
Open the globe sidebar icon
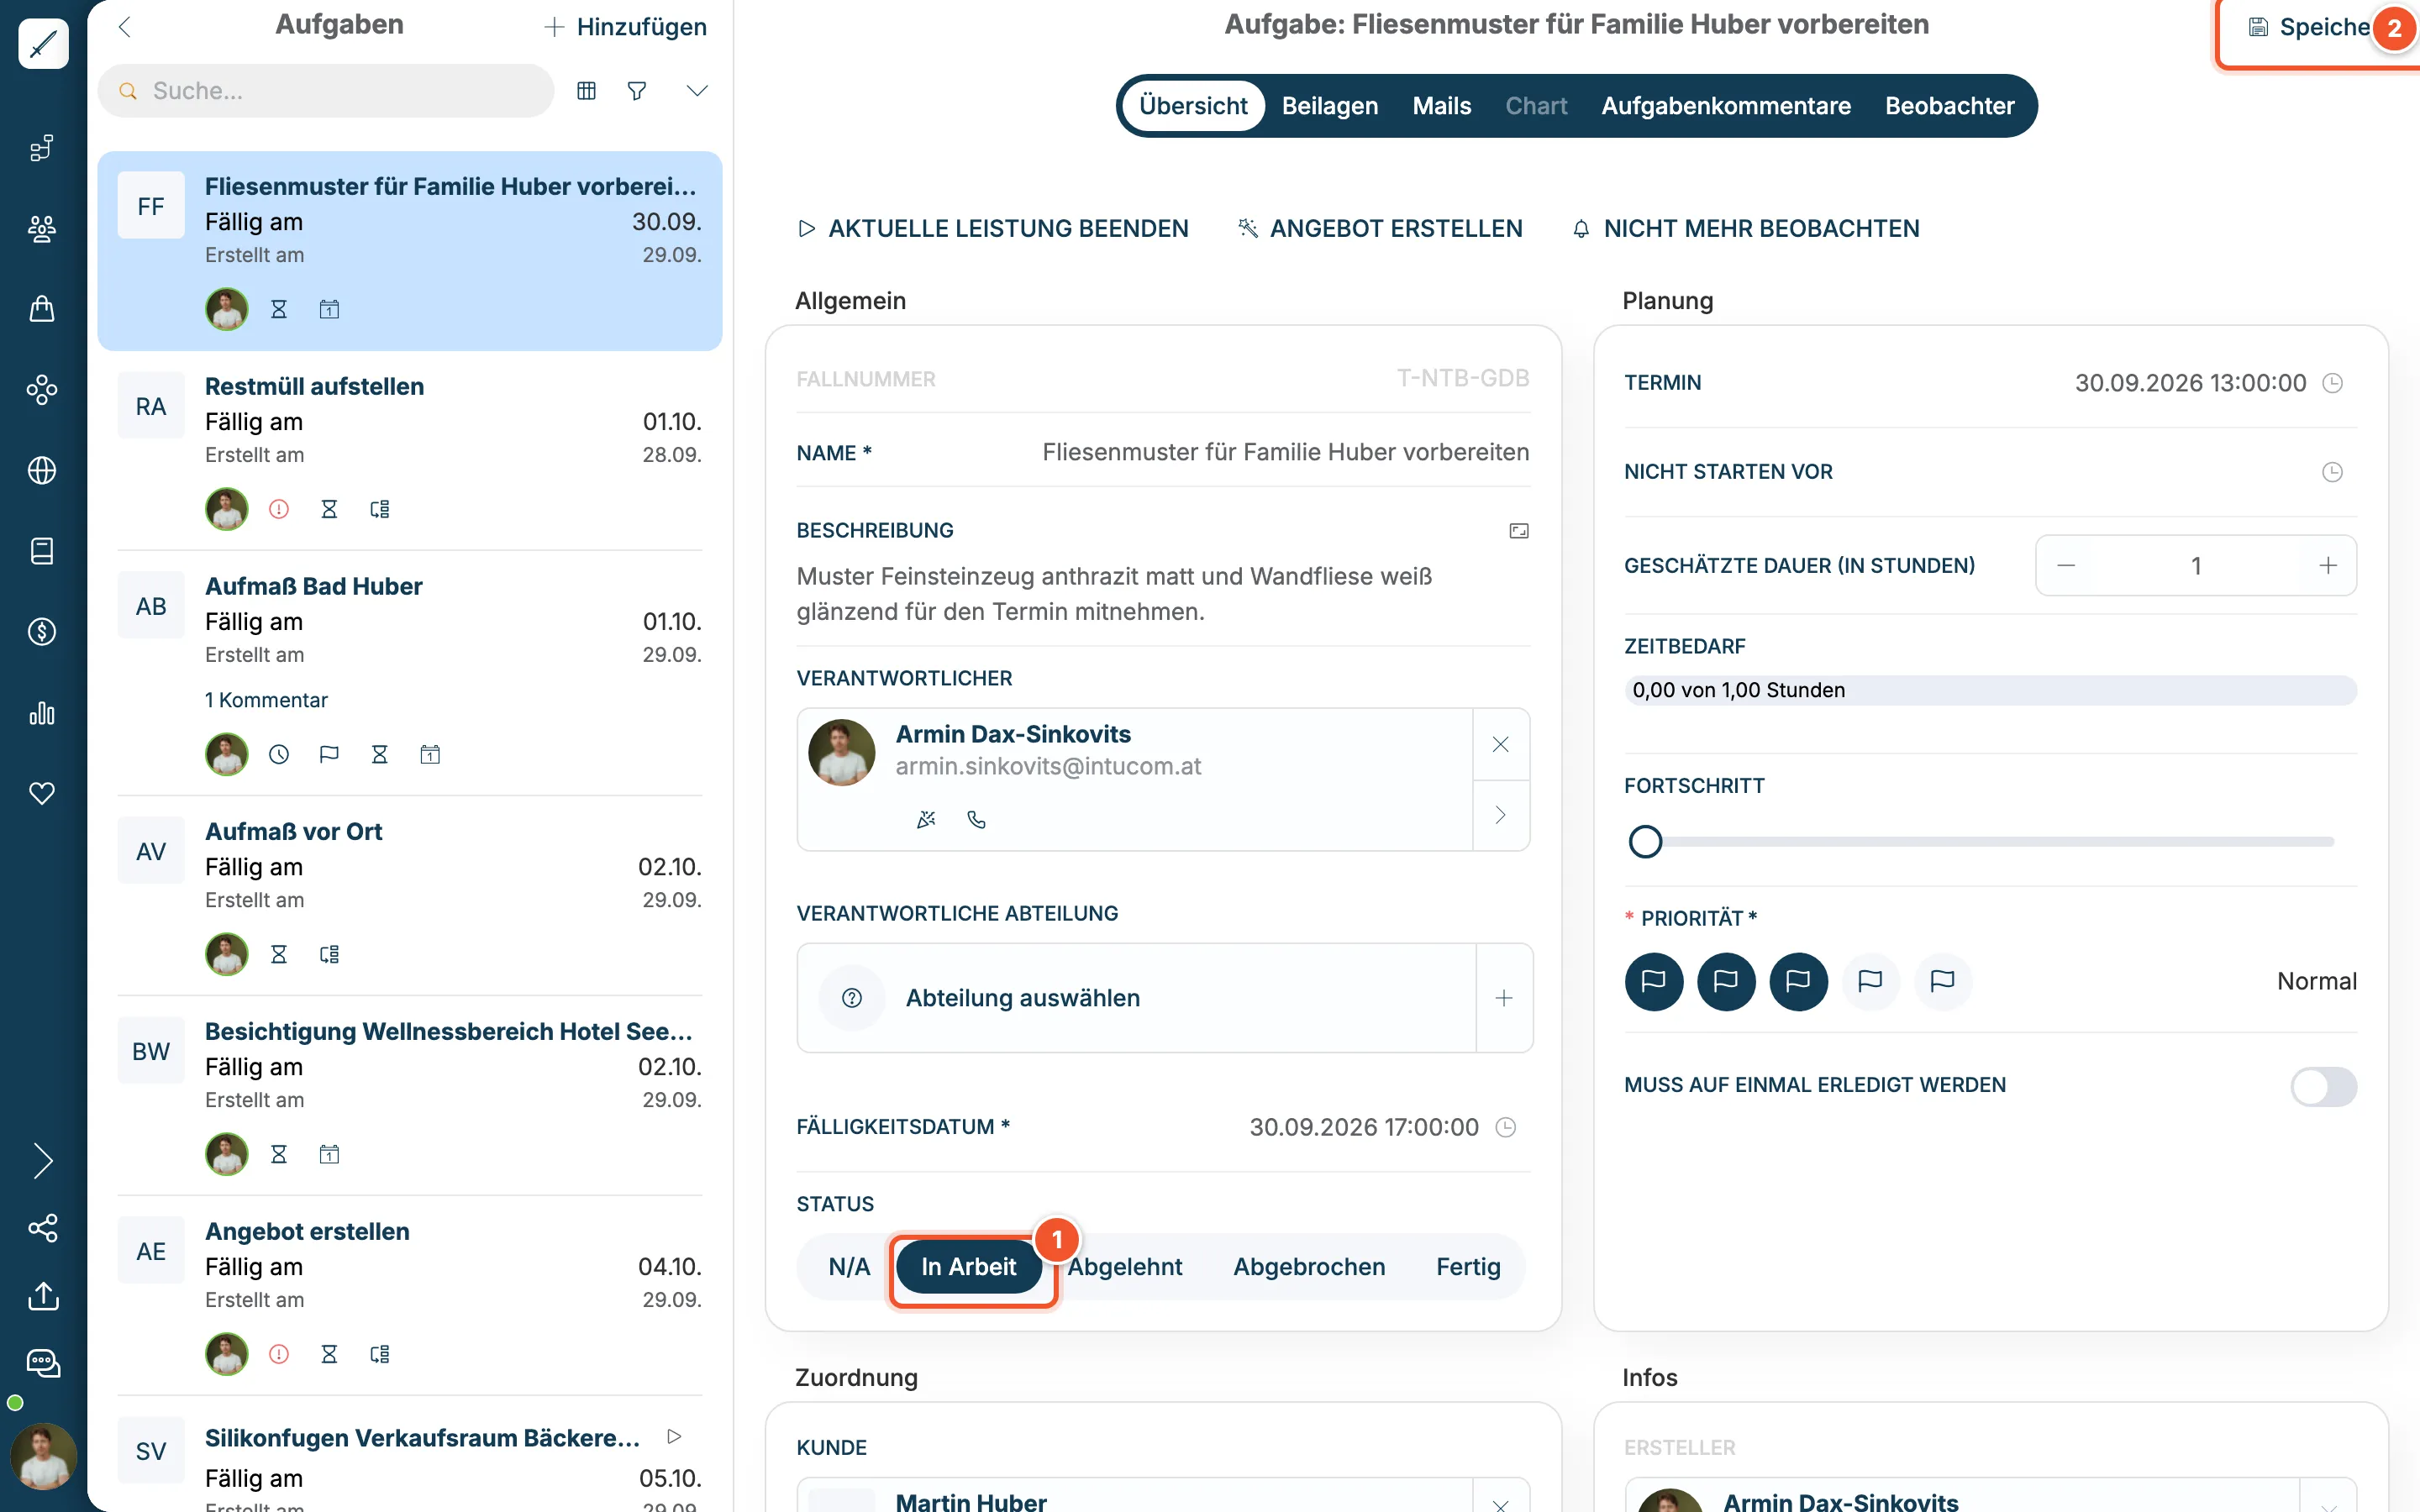(42, 470)
